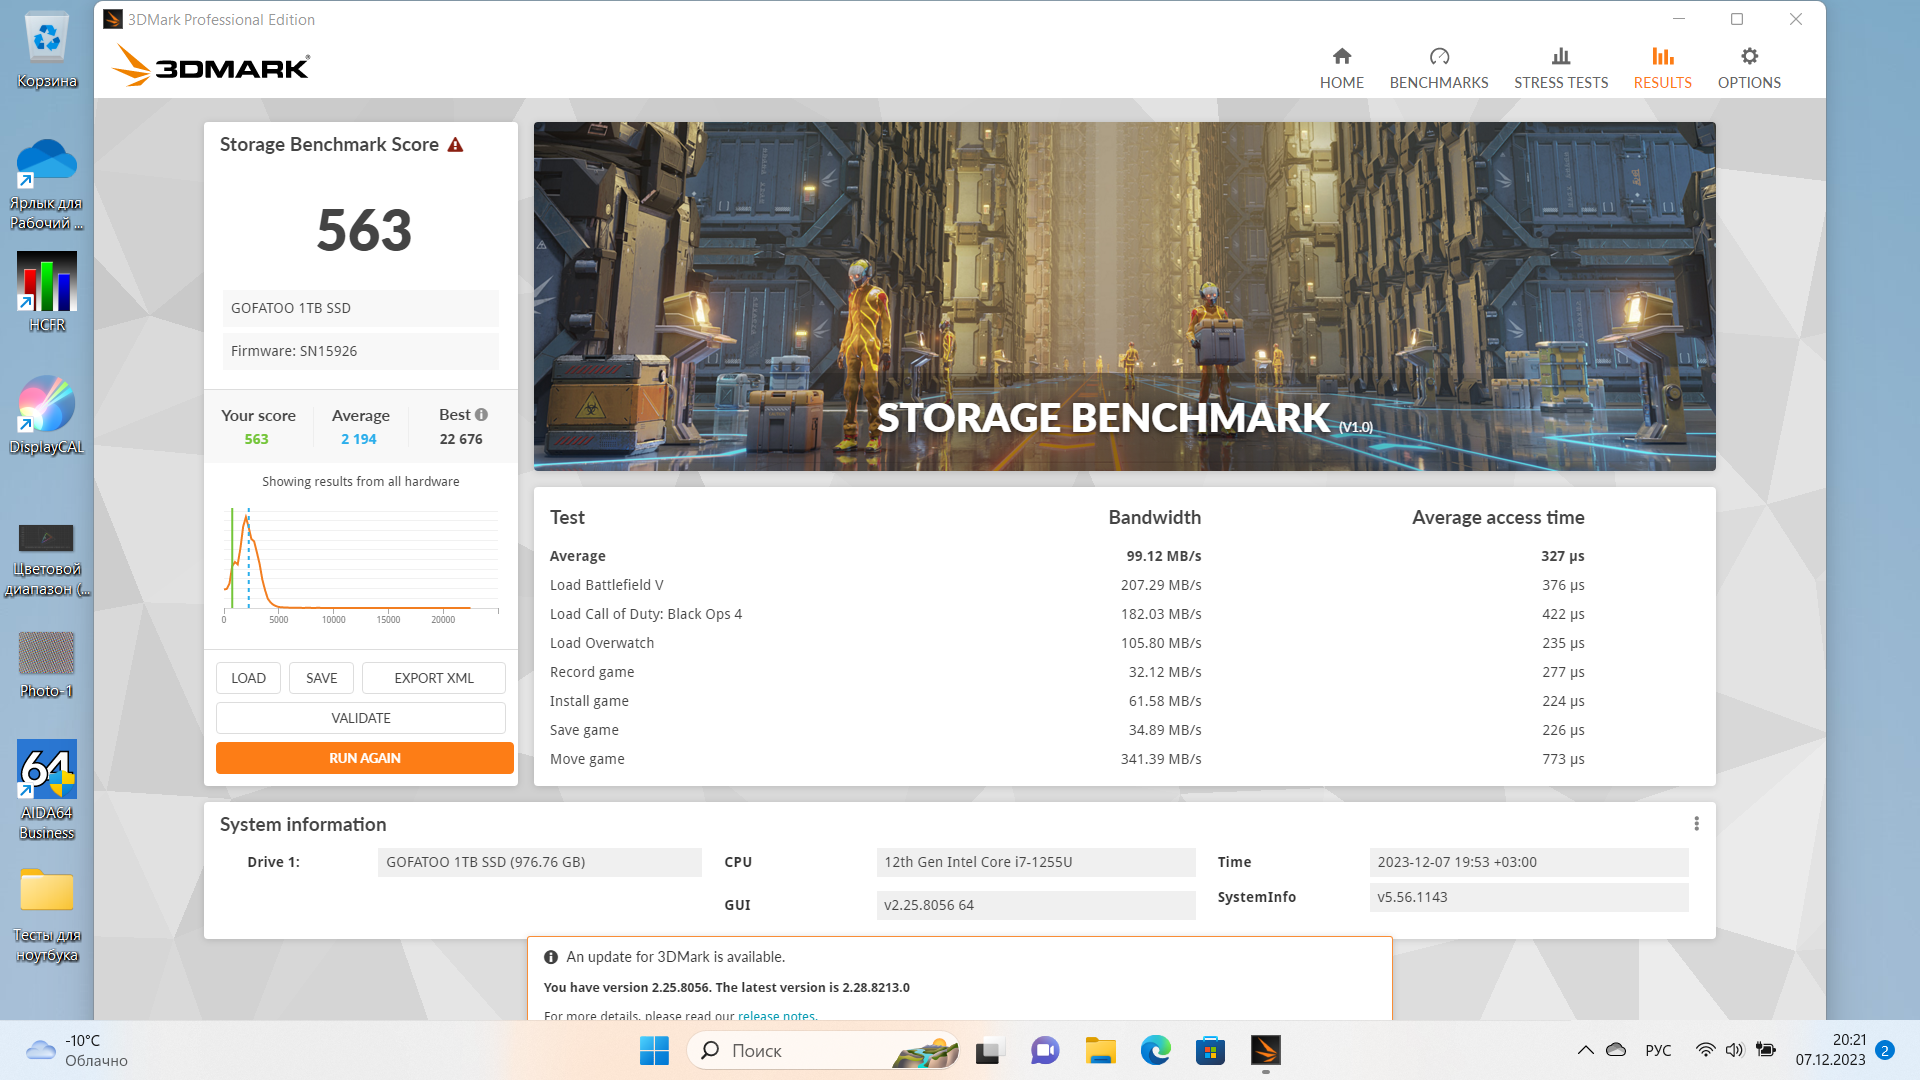Click the LOAD button
Screen dimensions: 1920x1080
pos(248,678)
